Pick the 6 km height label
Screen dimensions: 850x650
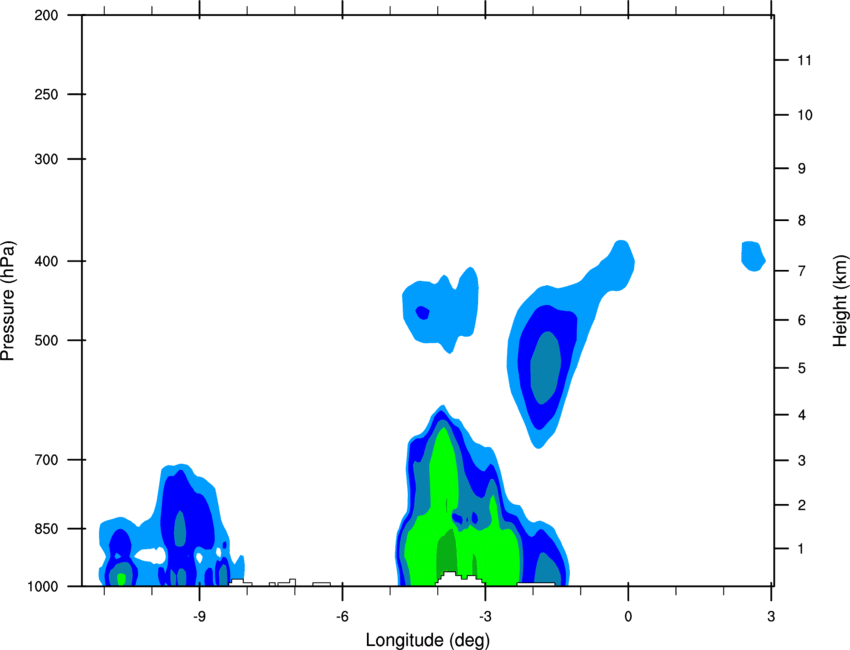(802, 320)
